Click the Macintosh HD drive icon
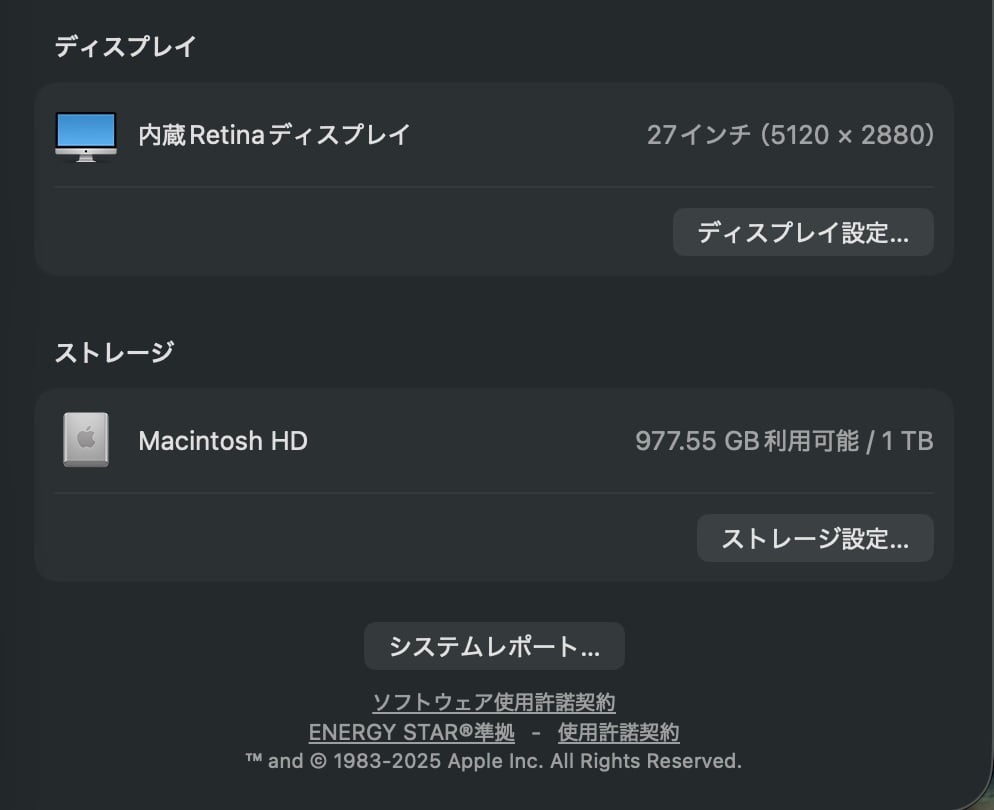Viewport: 994px width, 810px height. click(86, 440)
